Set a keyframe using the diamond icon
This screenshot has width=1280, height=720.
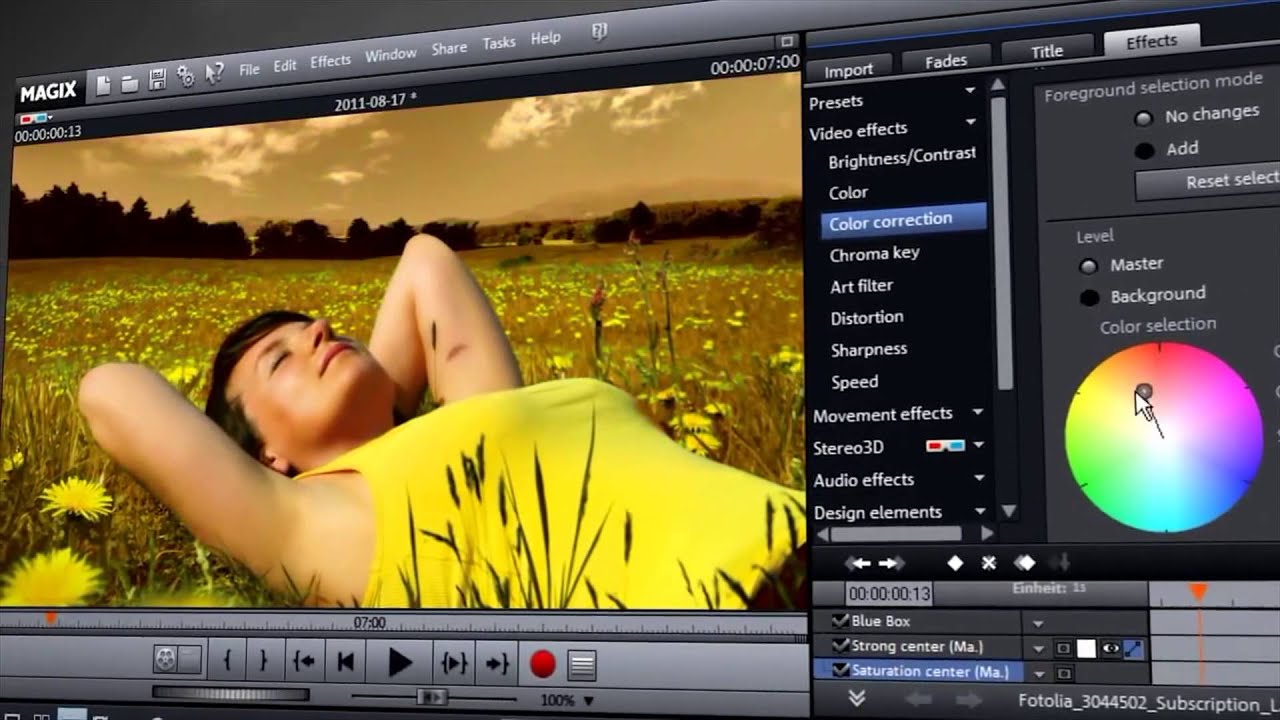click(955, 563)
